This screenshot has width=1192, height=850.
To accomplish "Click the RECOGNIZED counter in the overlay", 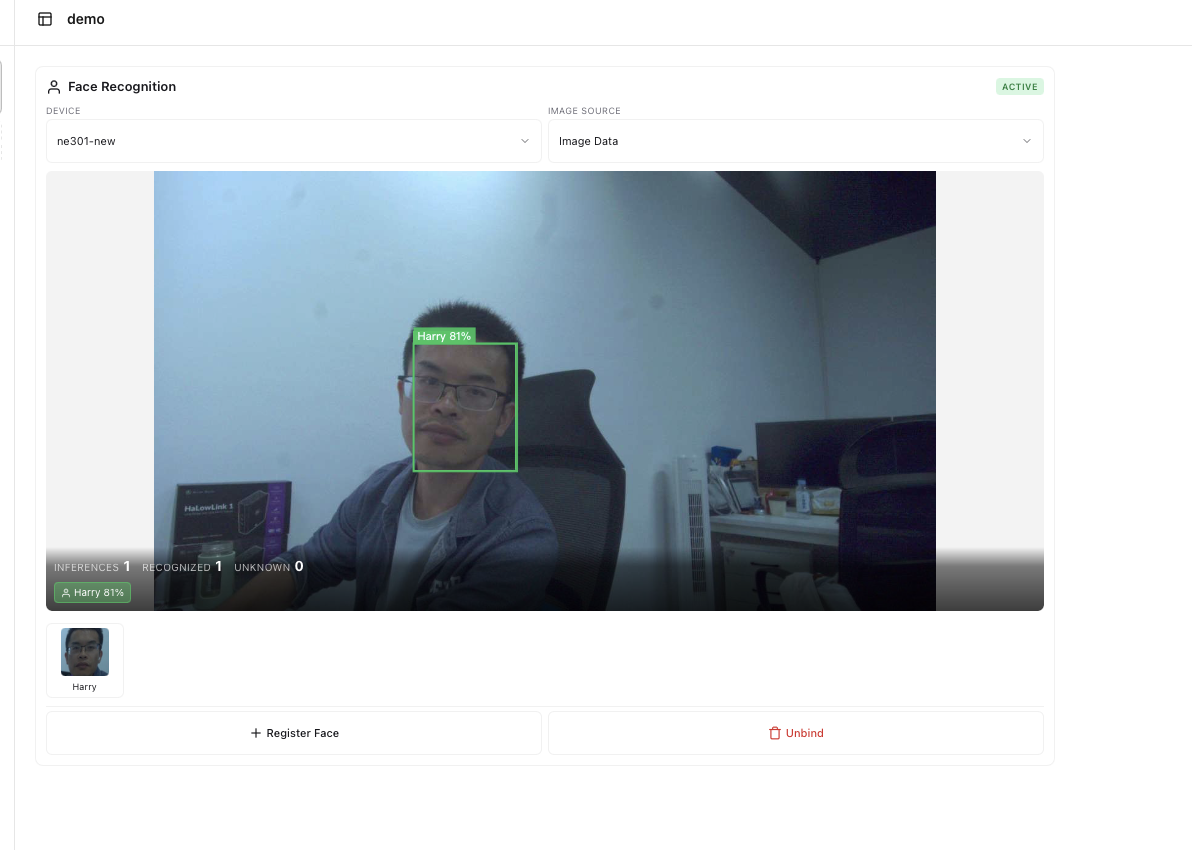I will coord(182,567).
